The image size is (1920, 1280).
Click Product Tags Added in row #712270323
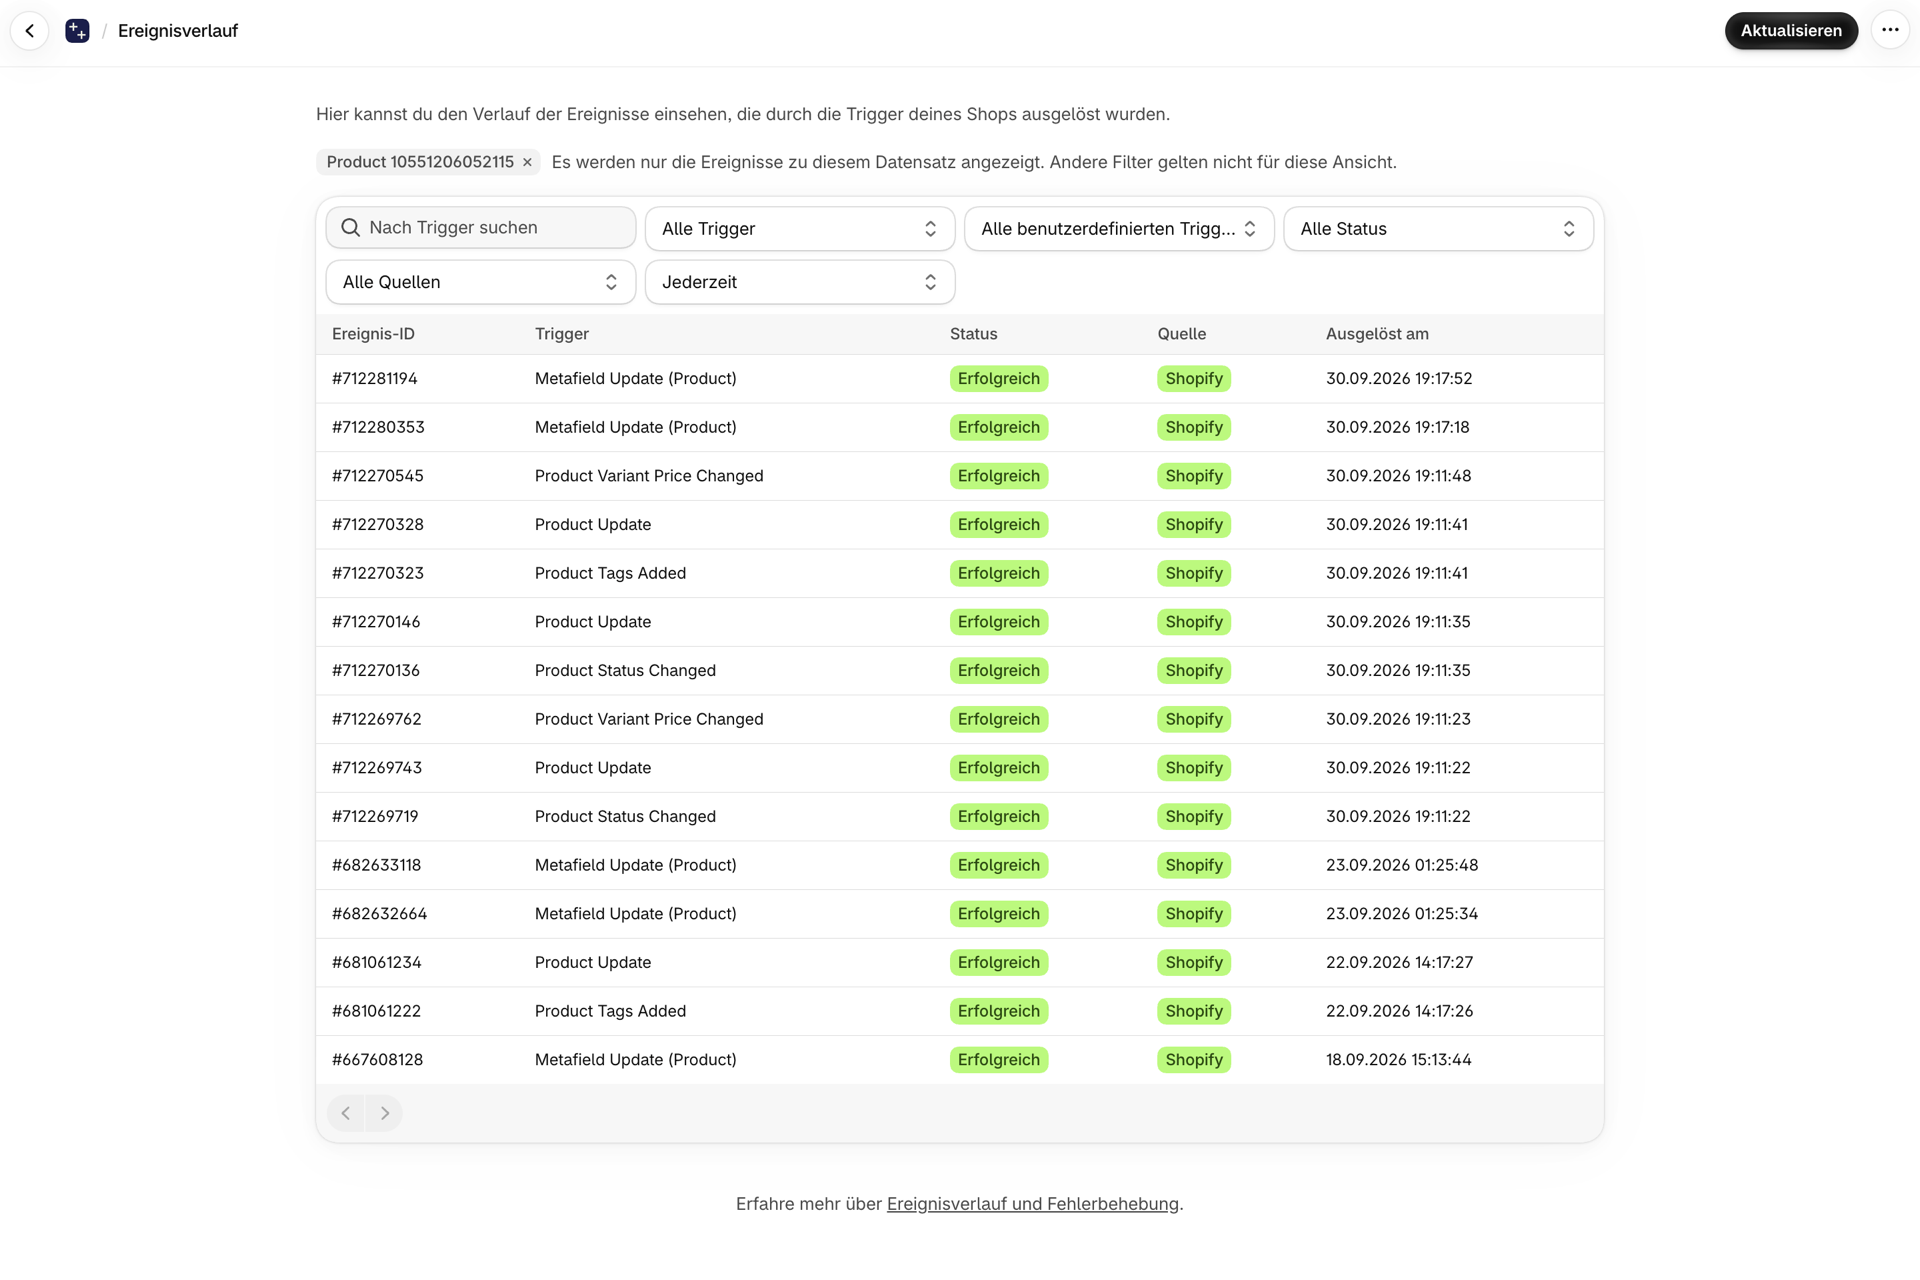pyautogui.click(x=610, y=573)
